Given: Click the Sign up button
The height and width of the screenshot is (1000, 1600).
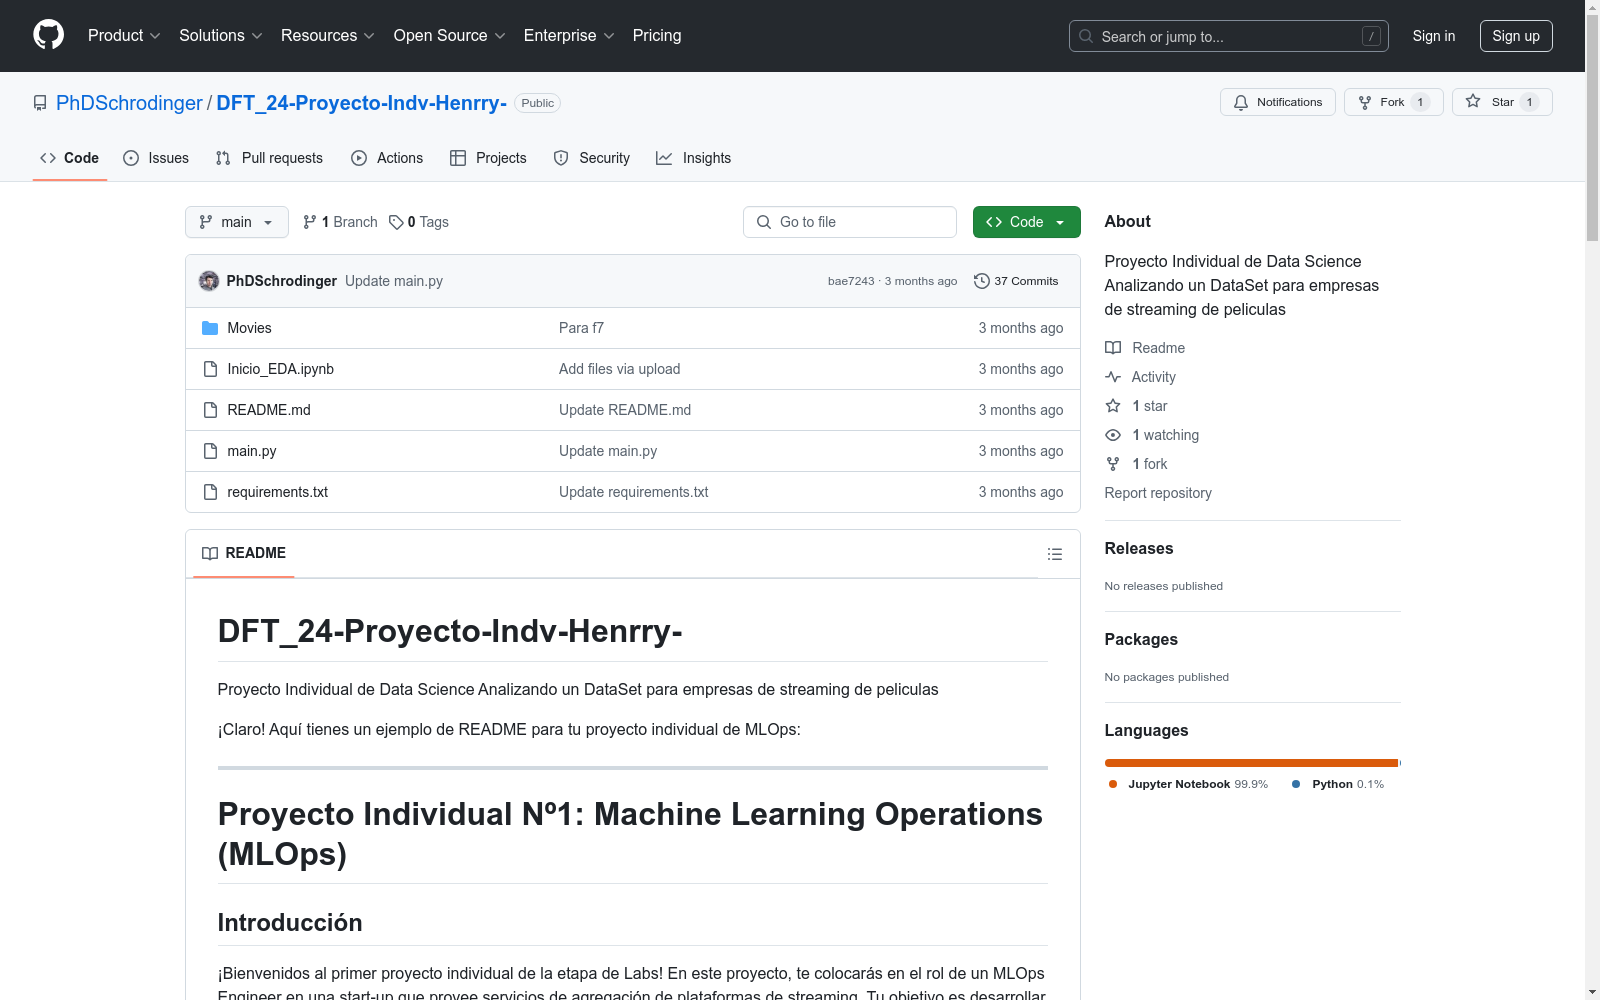Looking at the screenshot, I should (1516, 36).
